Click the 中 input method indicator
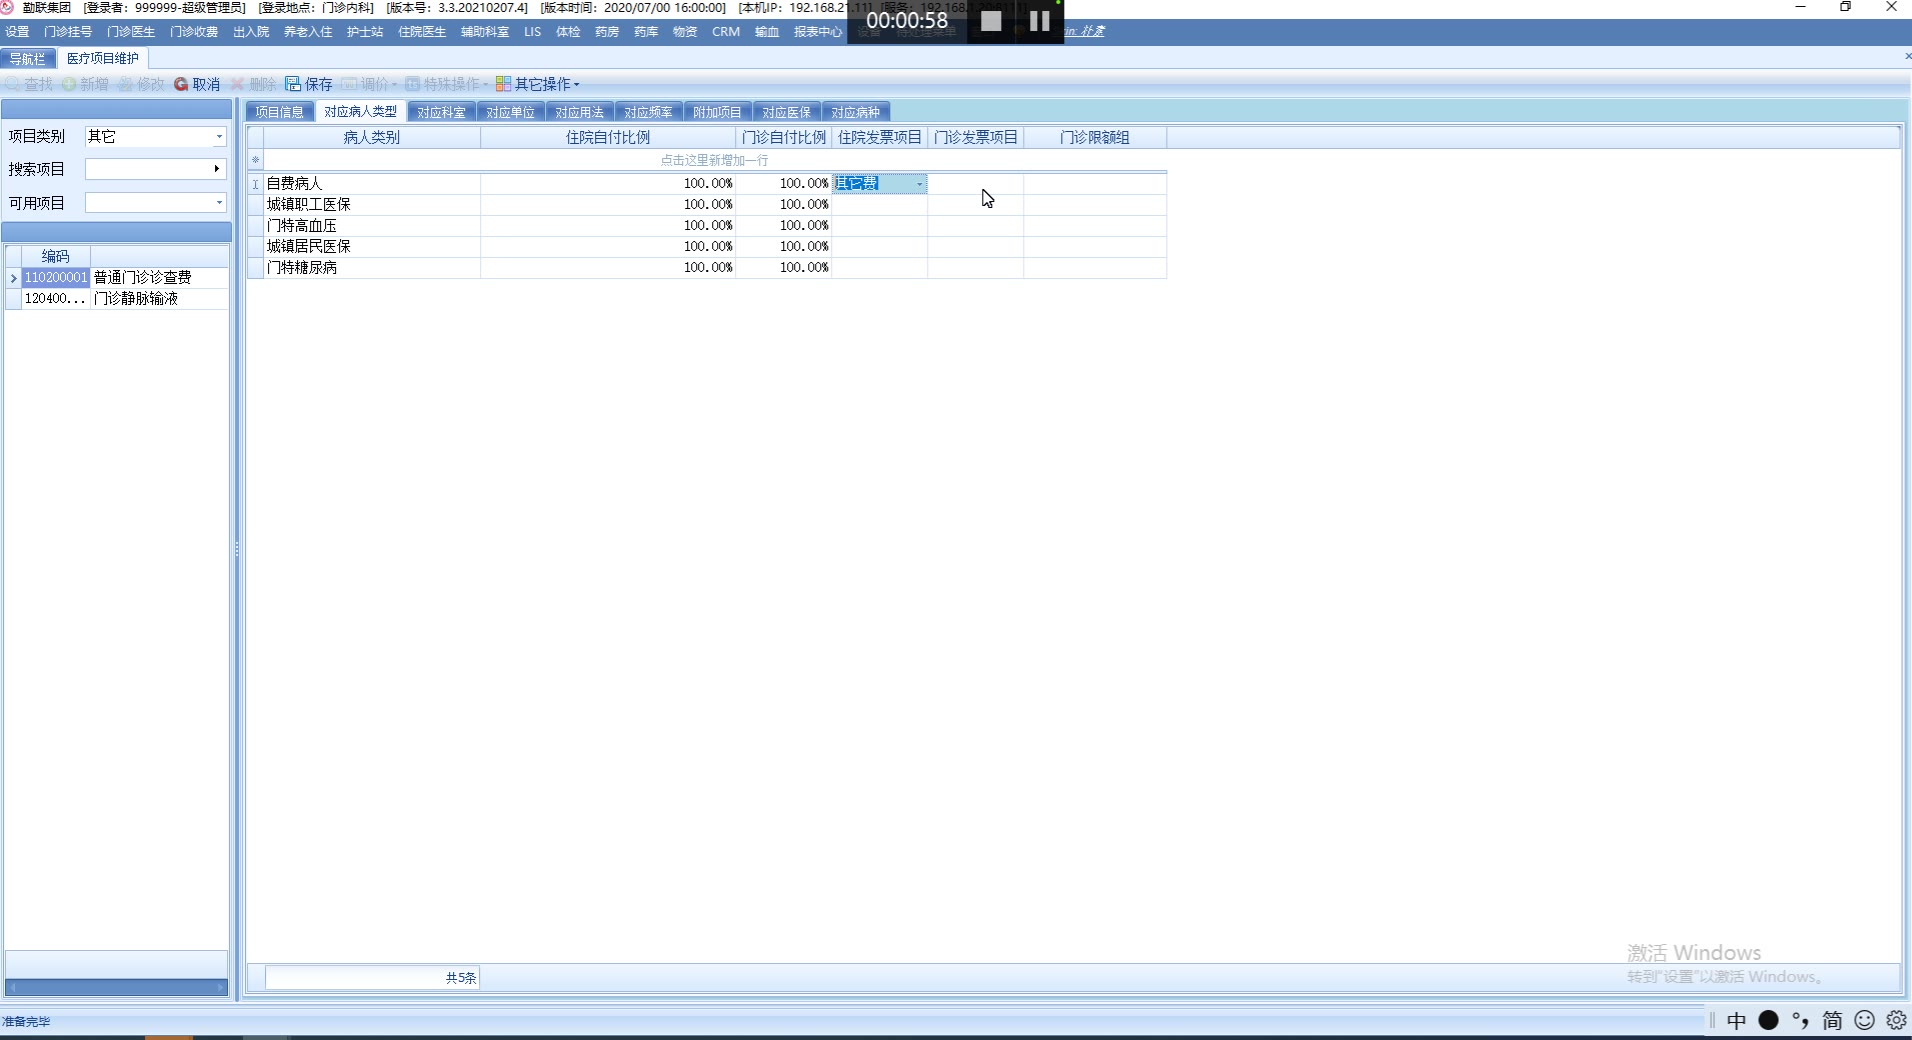This screenshot has height=1040, width=1912. tap(1736, 1021)
